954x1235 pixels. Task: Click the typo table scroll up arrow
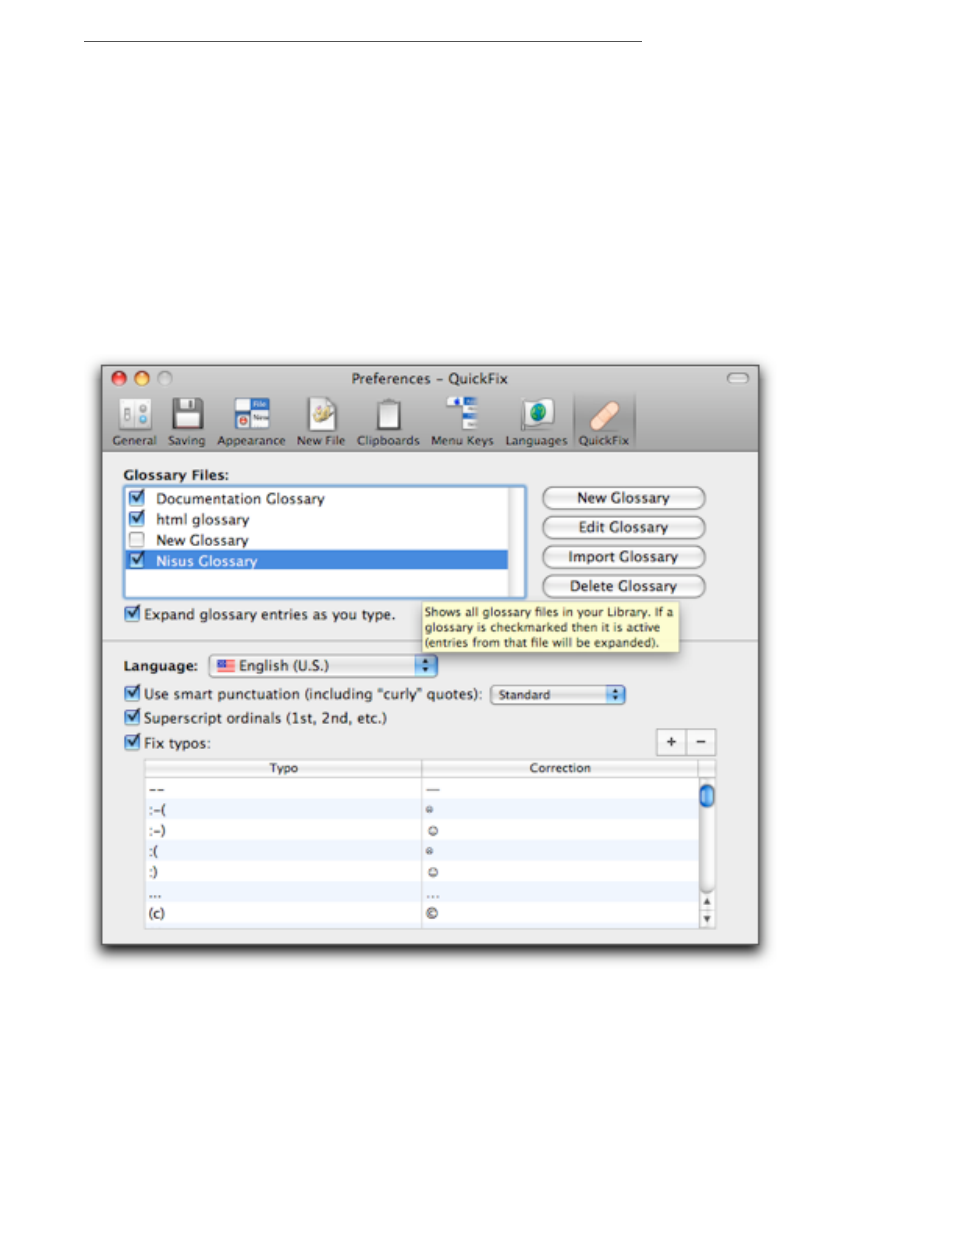point(707,902)
